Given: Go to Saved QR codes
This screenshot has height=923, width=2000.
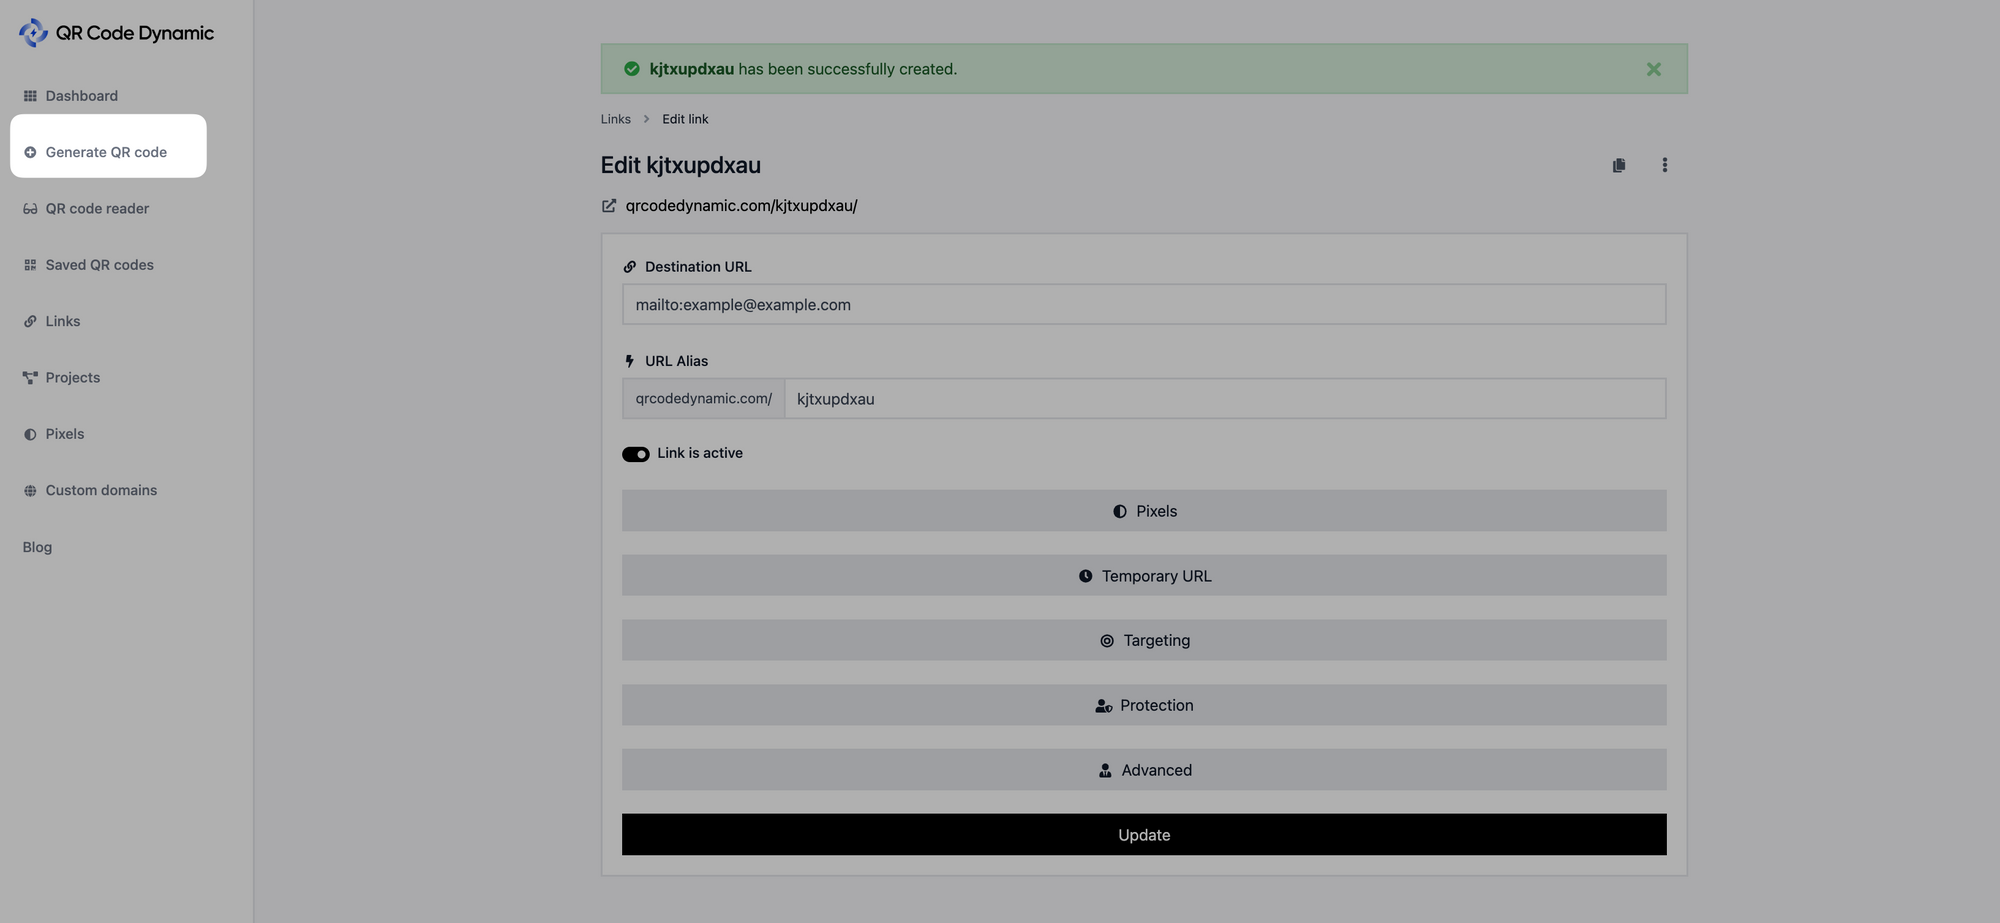Looking at the screenshot, I should (88, 265).
